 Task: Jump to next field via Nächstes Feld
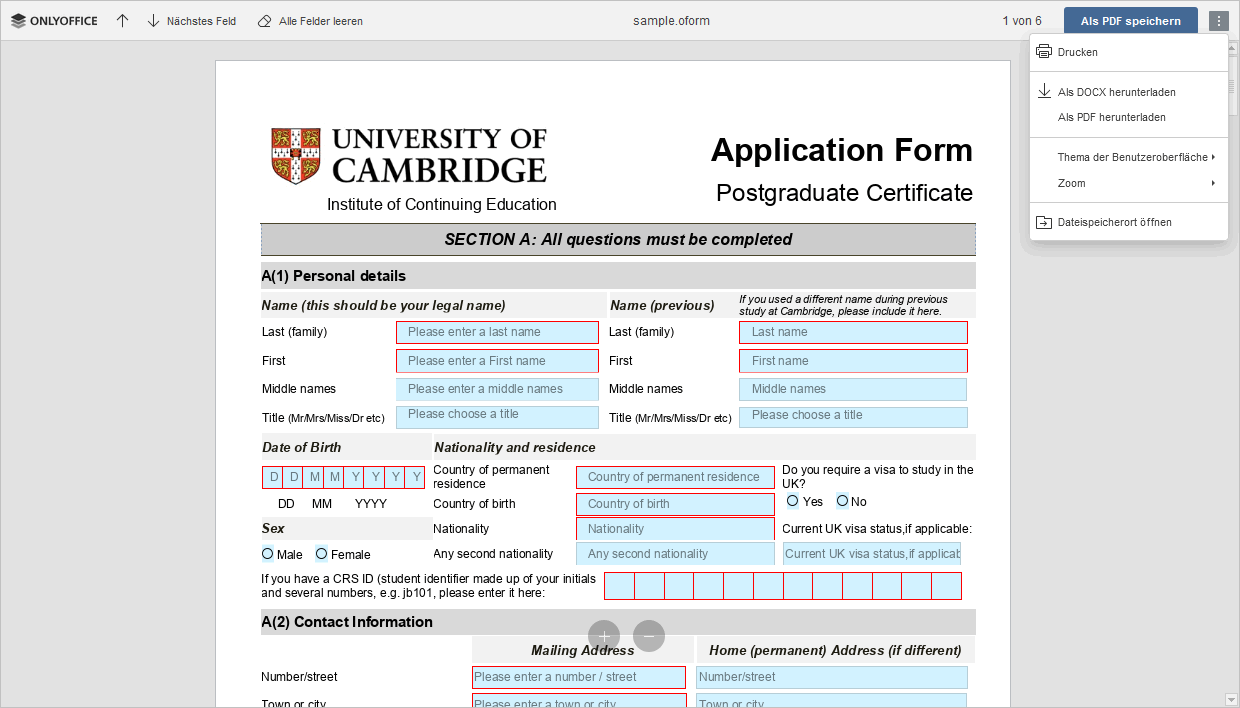point(191,20)
